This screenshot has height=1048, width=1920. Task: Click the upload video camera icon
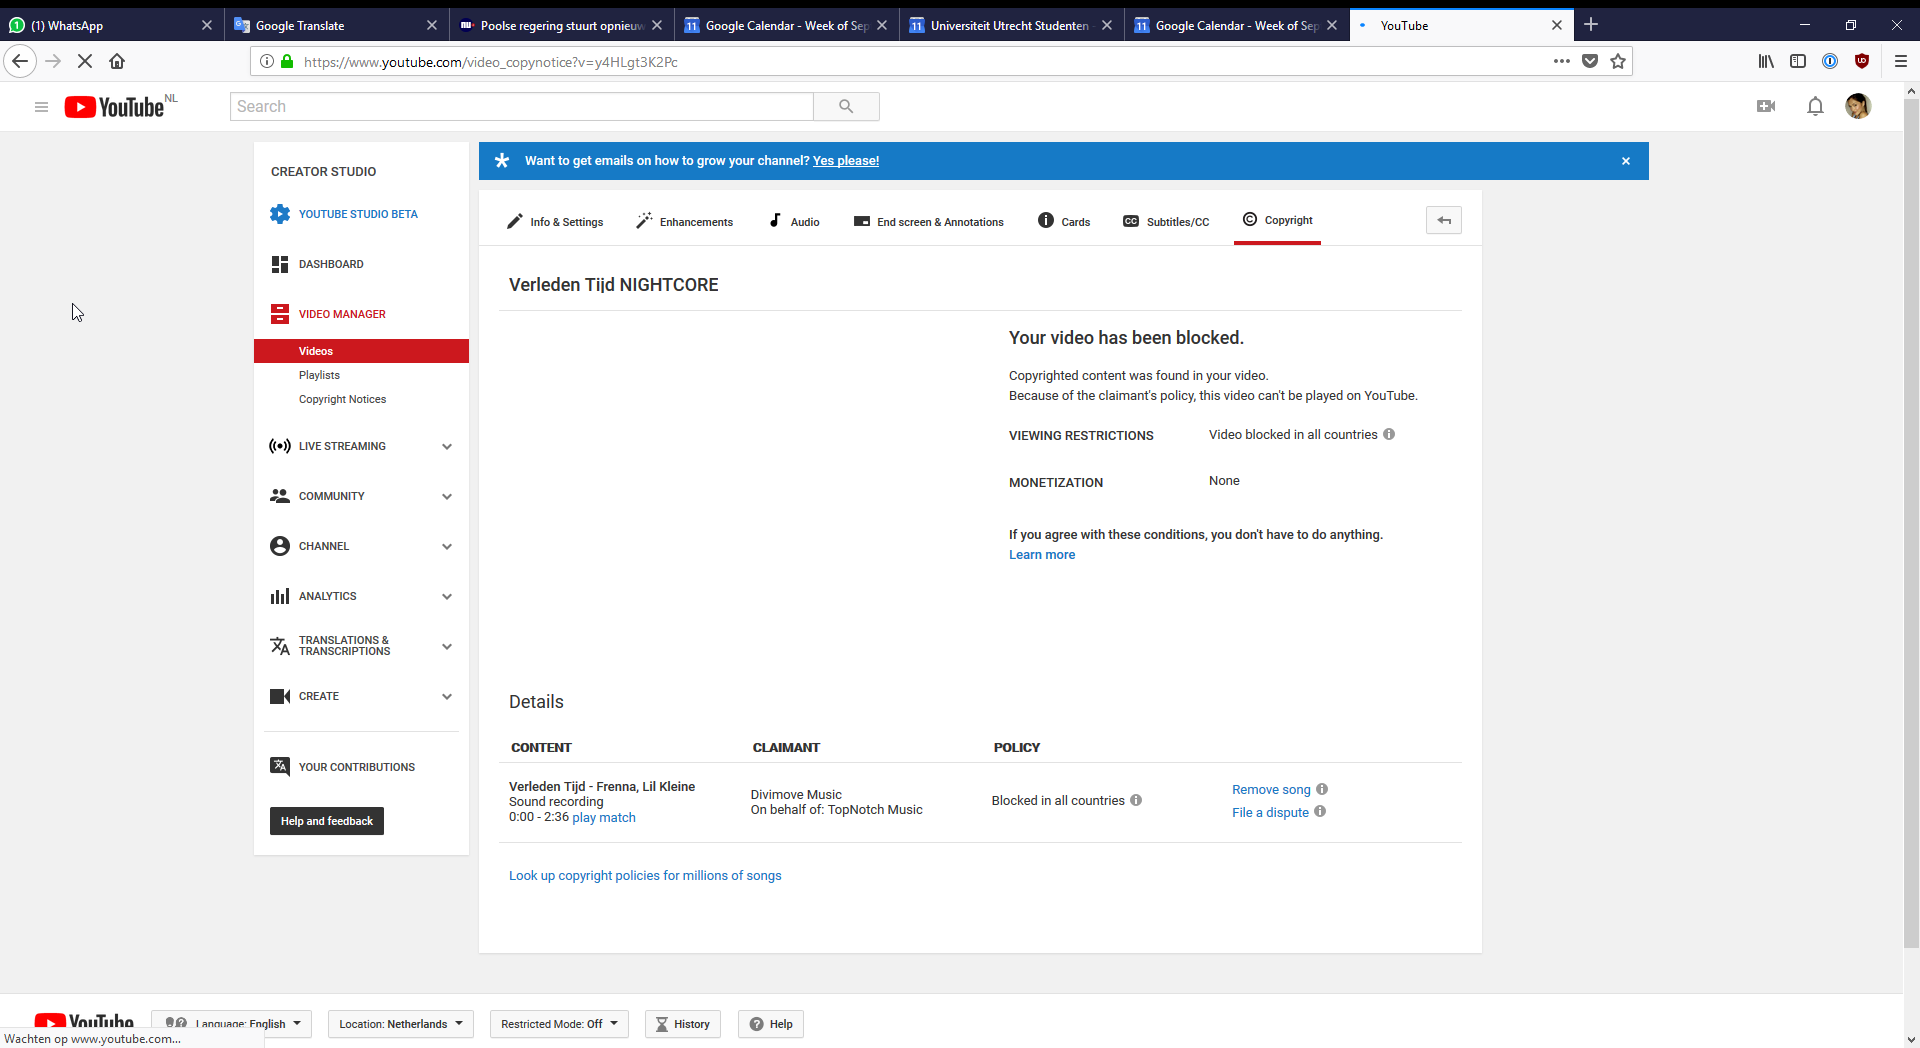(x=1766, y=106)
